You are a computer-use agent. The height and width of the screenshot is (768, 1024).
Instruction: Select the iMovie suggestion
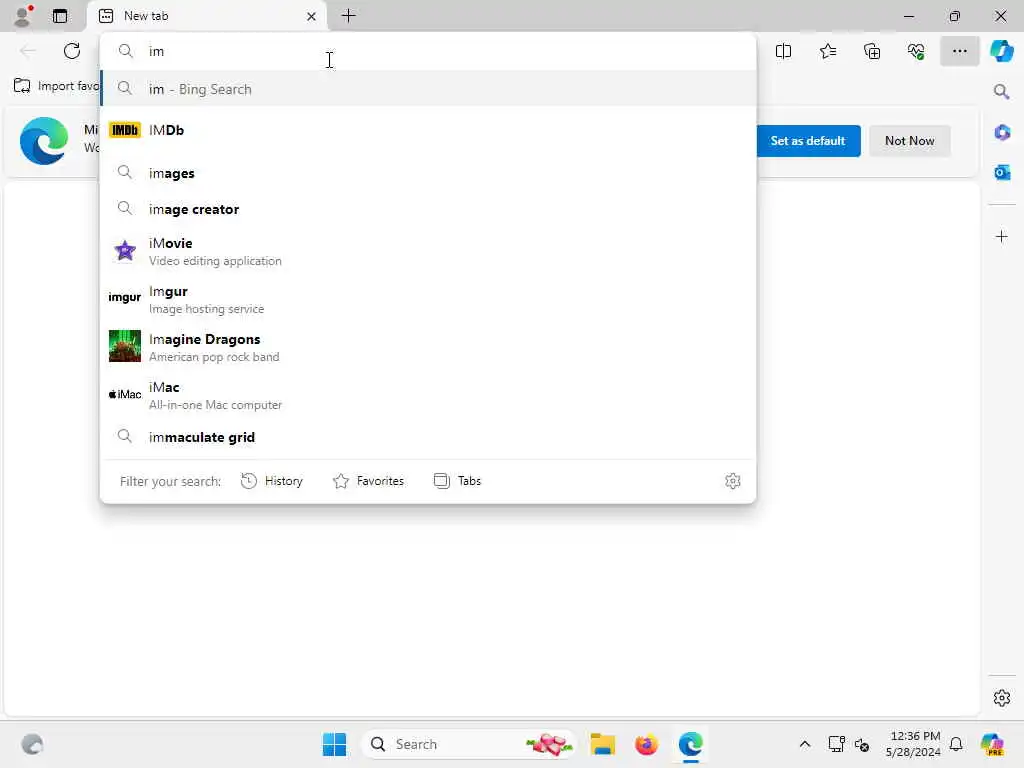pos(428,251)
